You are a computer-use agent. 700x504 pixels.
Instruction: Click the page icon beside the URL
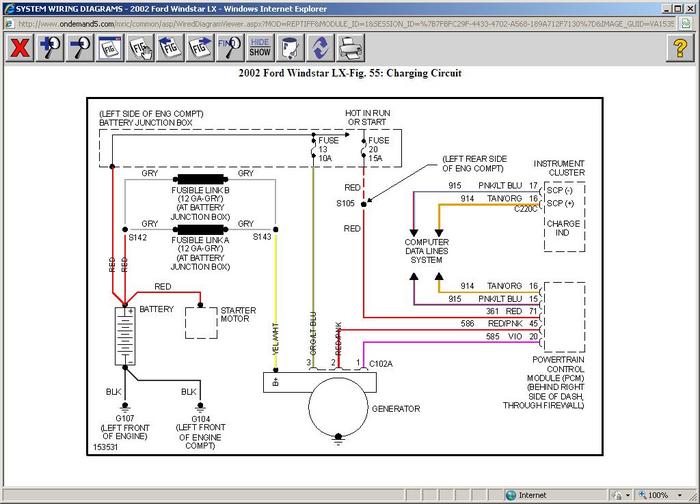(x=9, y=24)
